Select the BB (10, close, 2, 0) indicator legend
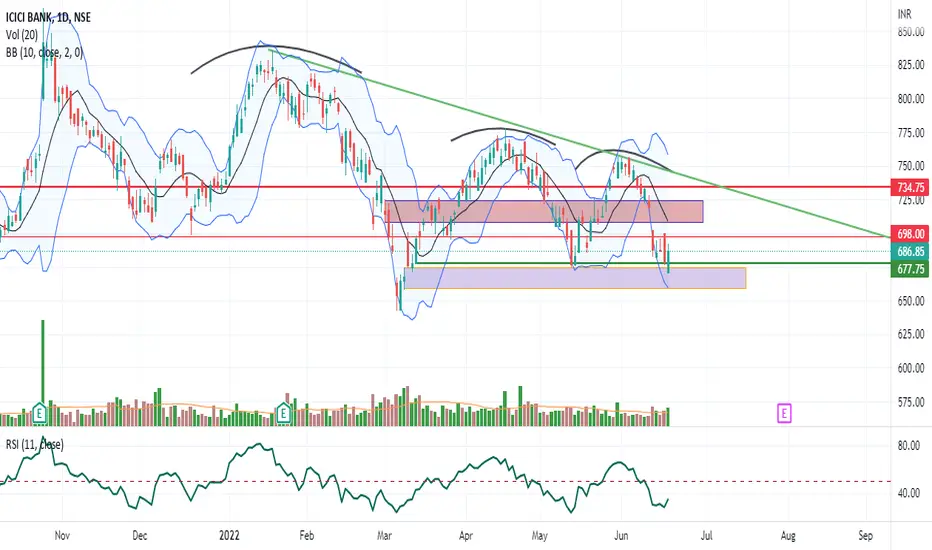This screenshot has width=932, height=550. point(44,53)
